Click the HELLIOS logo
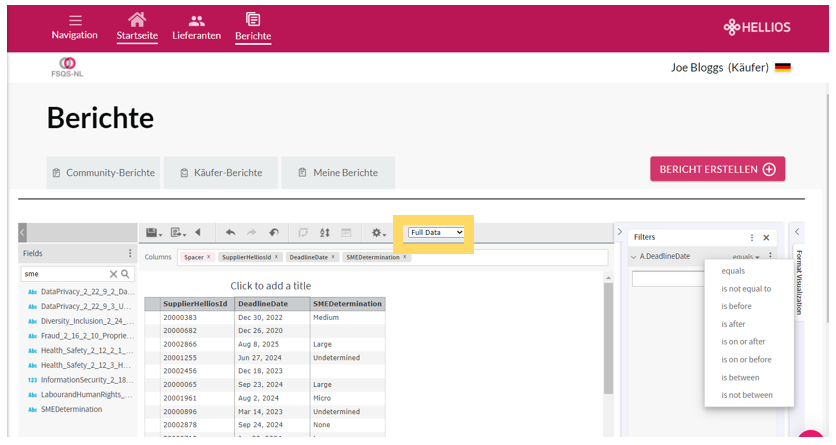 click(757, 27)
